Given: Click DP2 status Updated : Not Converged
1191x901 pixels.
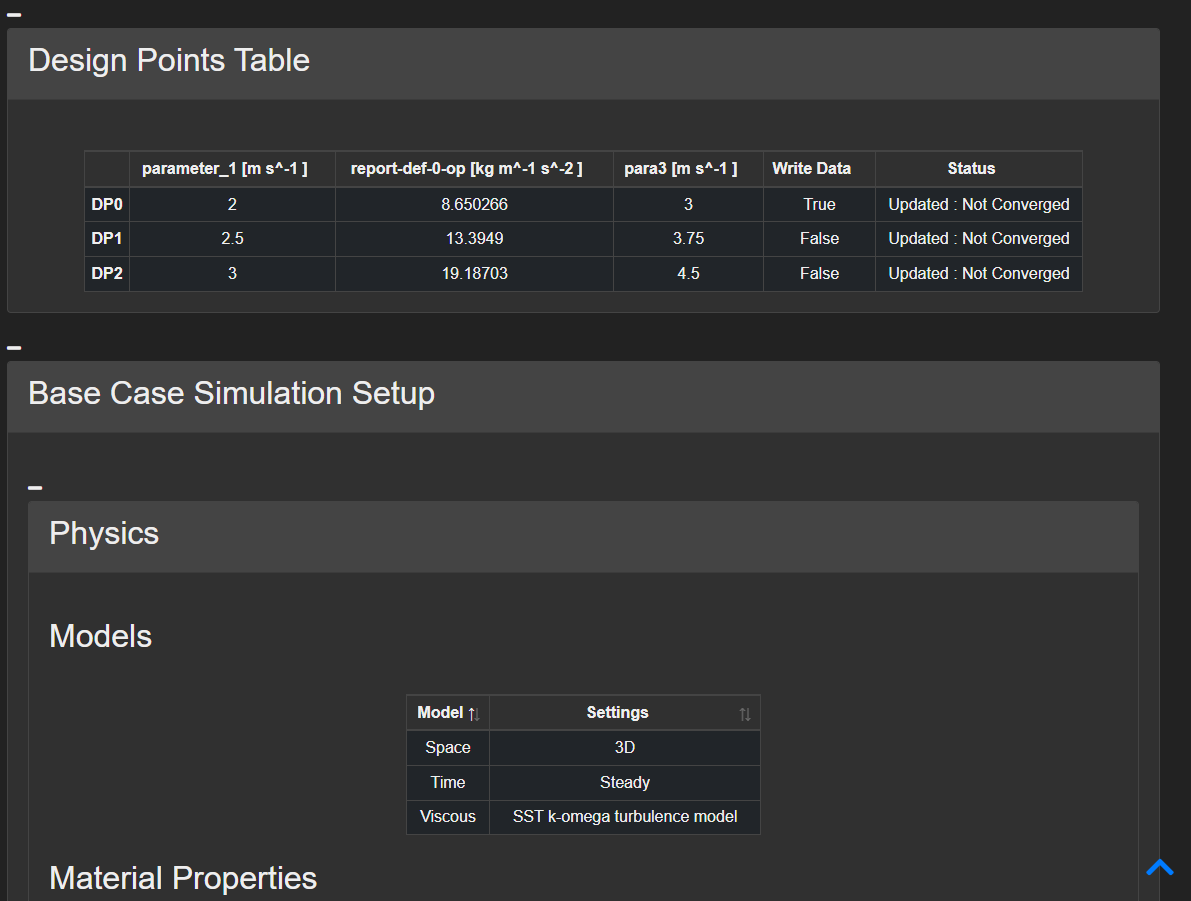Looking at the screenshot, I should click(x=978, y=273).
